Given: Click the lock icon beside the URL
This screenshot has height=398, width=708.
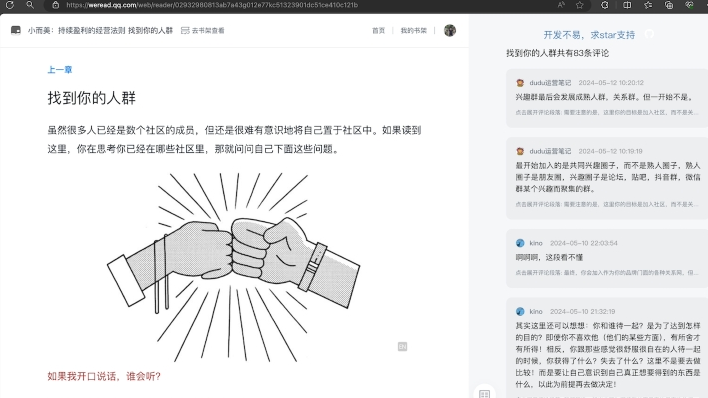Looking at the screenshot, I should pos(56,5).
